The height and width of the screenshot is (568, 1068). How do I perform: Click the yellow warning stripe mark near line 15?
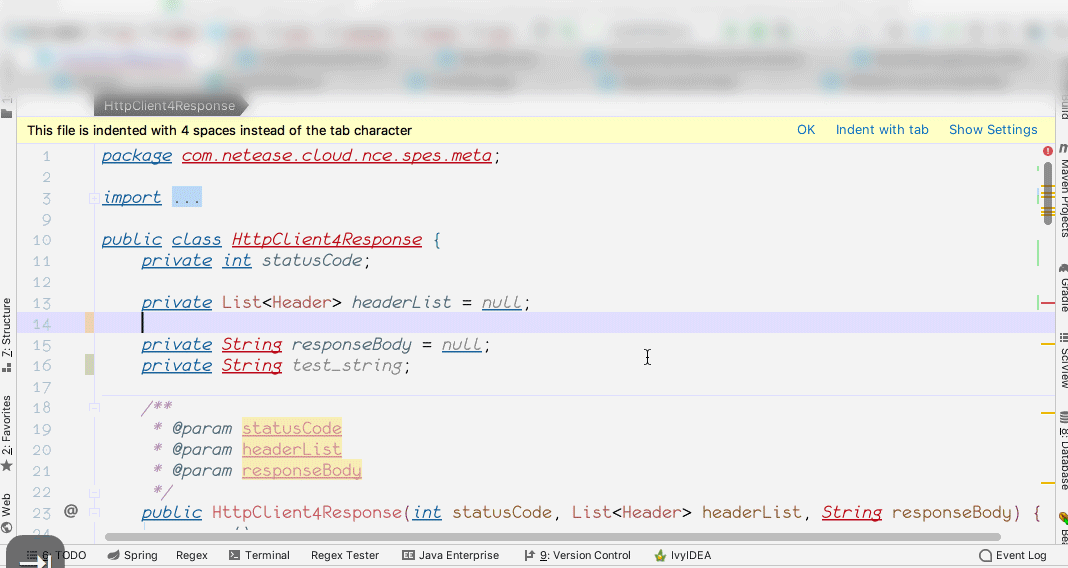pyautogui.click(x=1048, y=344)
